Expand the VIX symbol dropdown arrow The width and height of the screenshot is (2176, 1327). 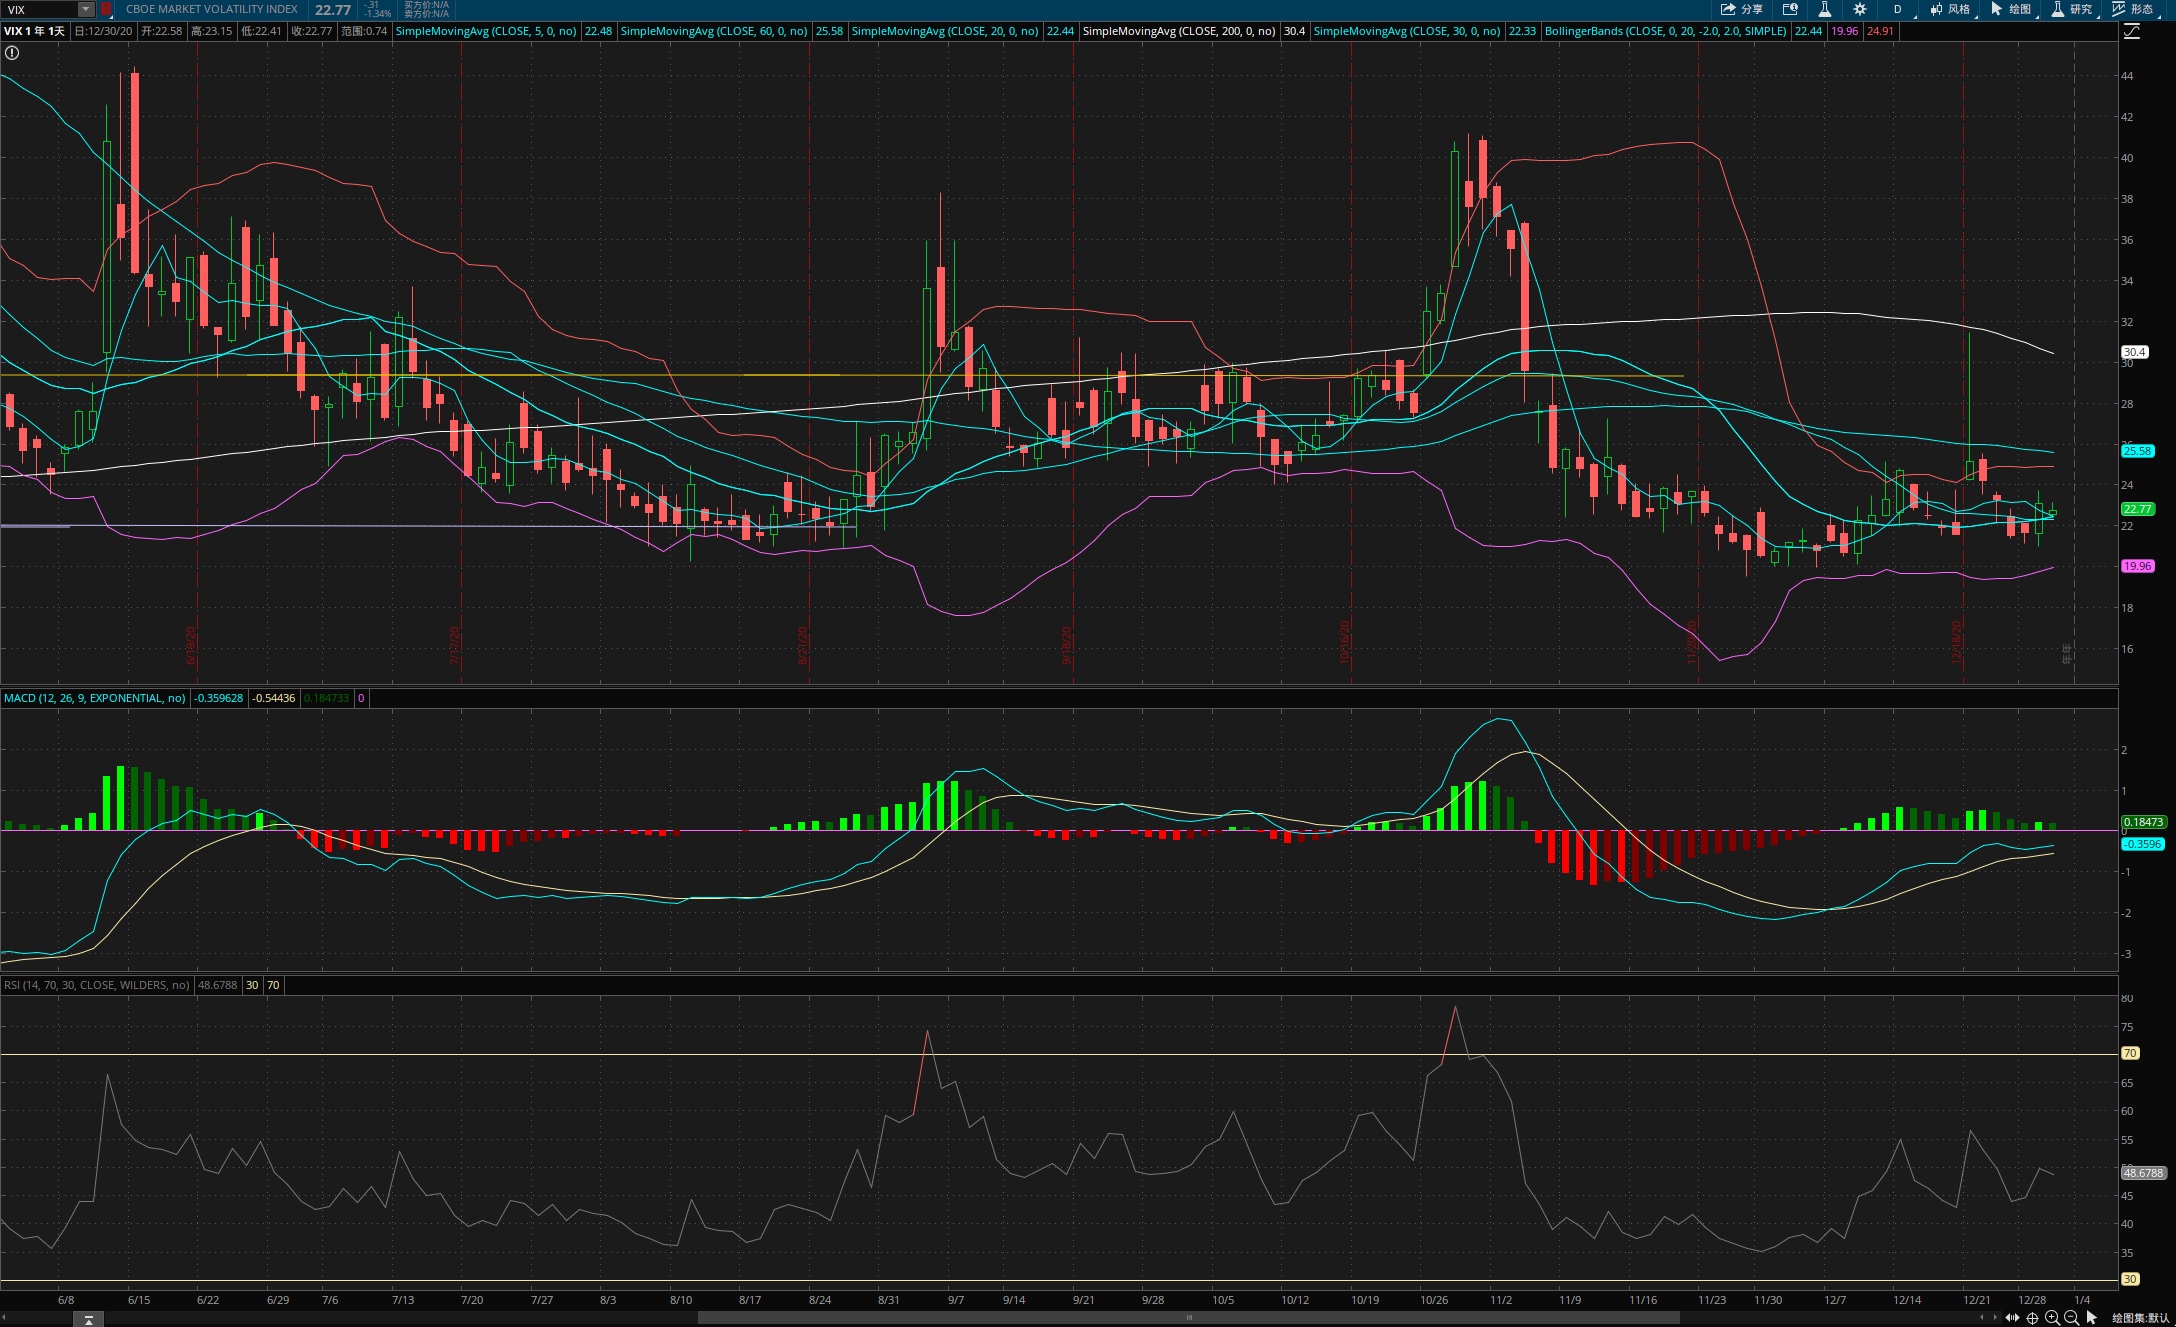coord(86,9)
